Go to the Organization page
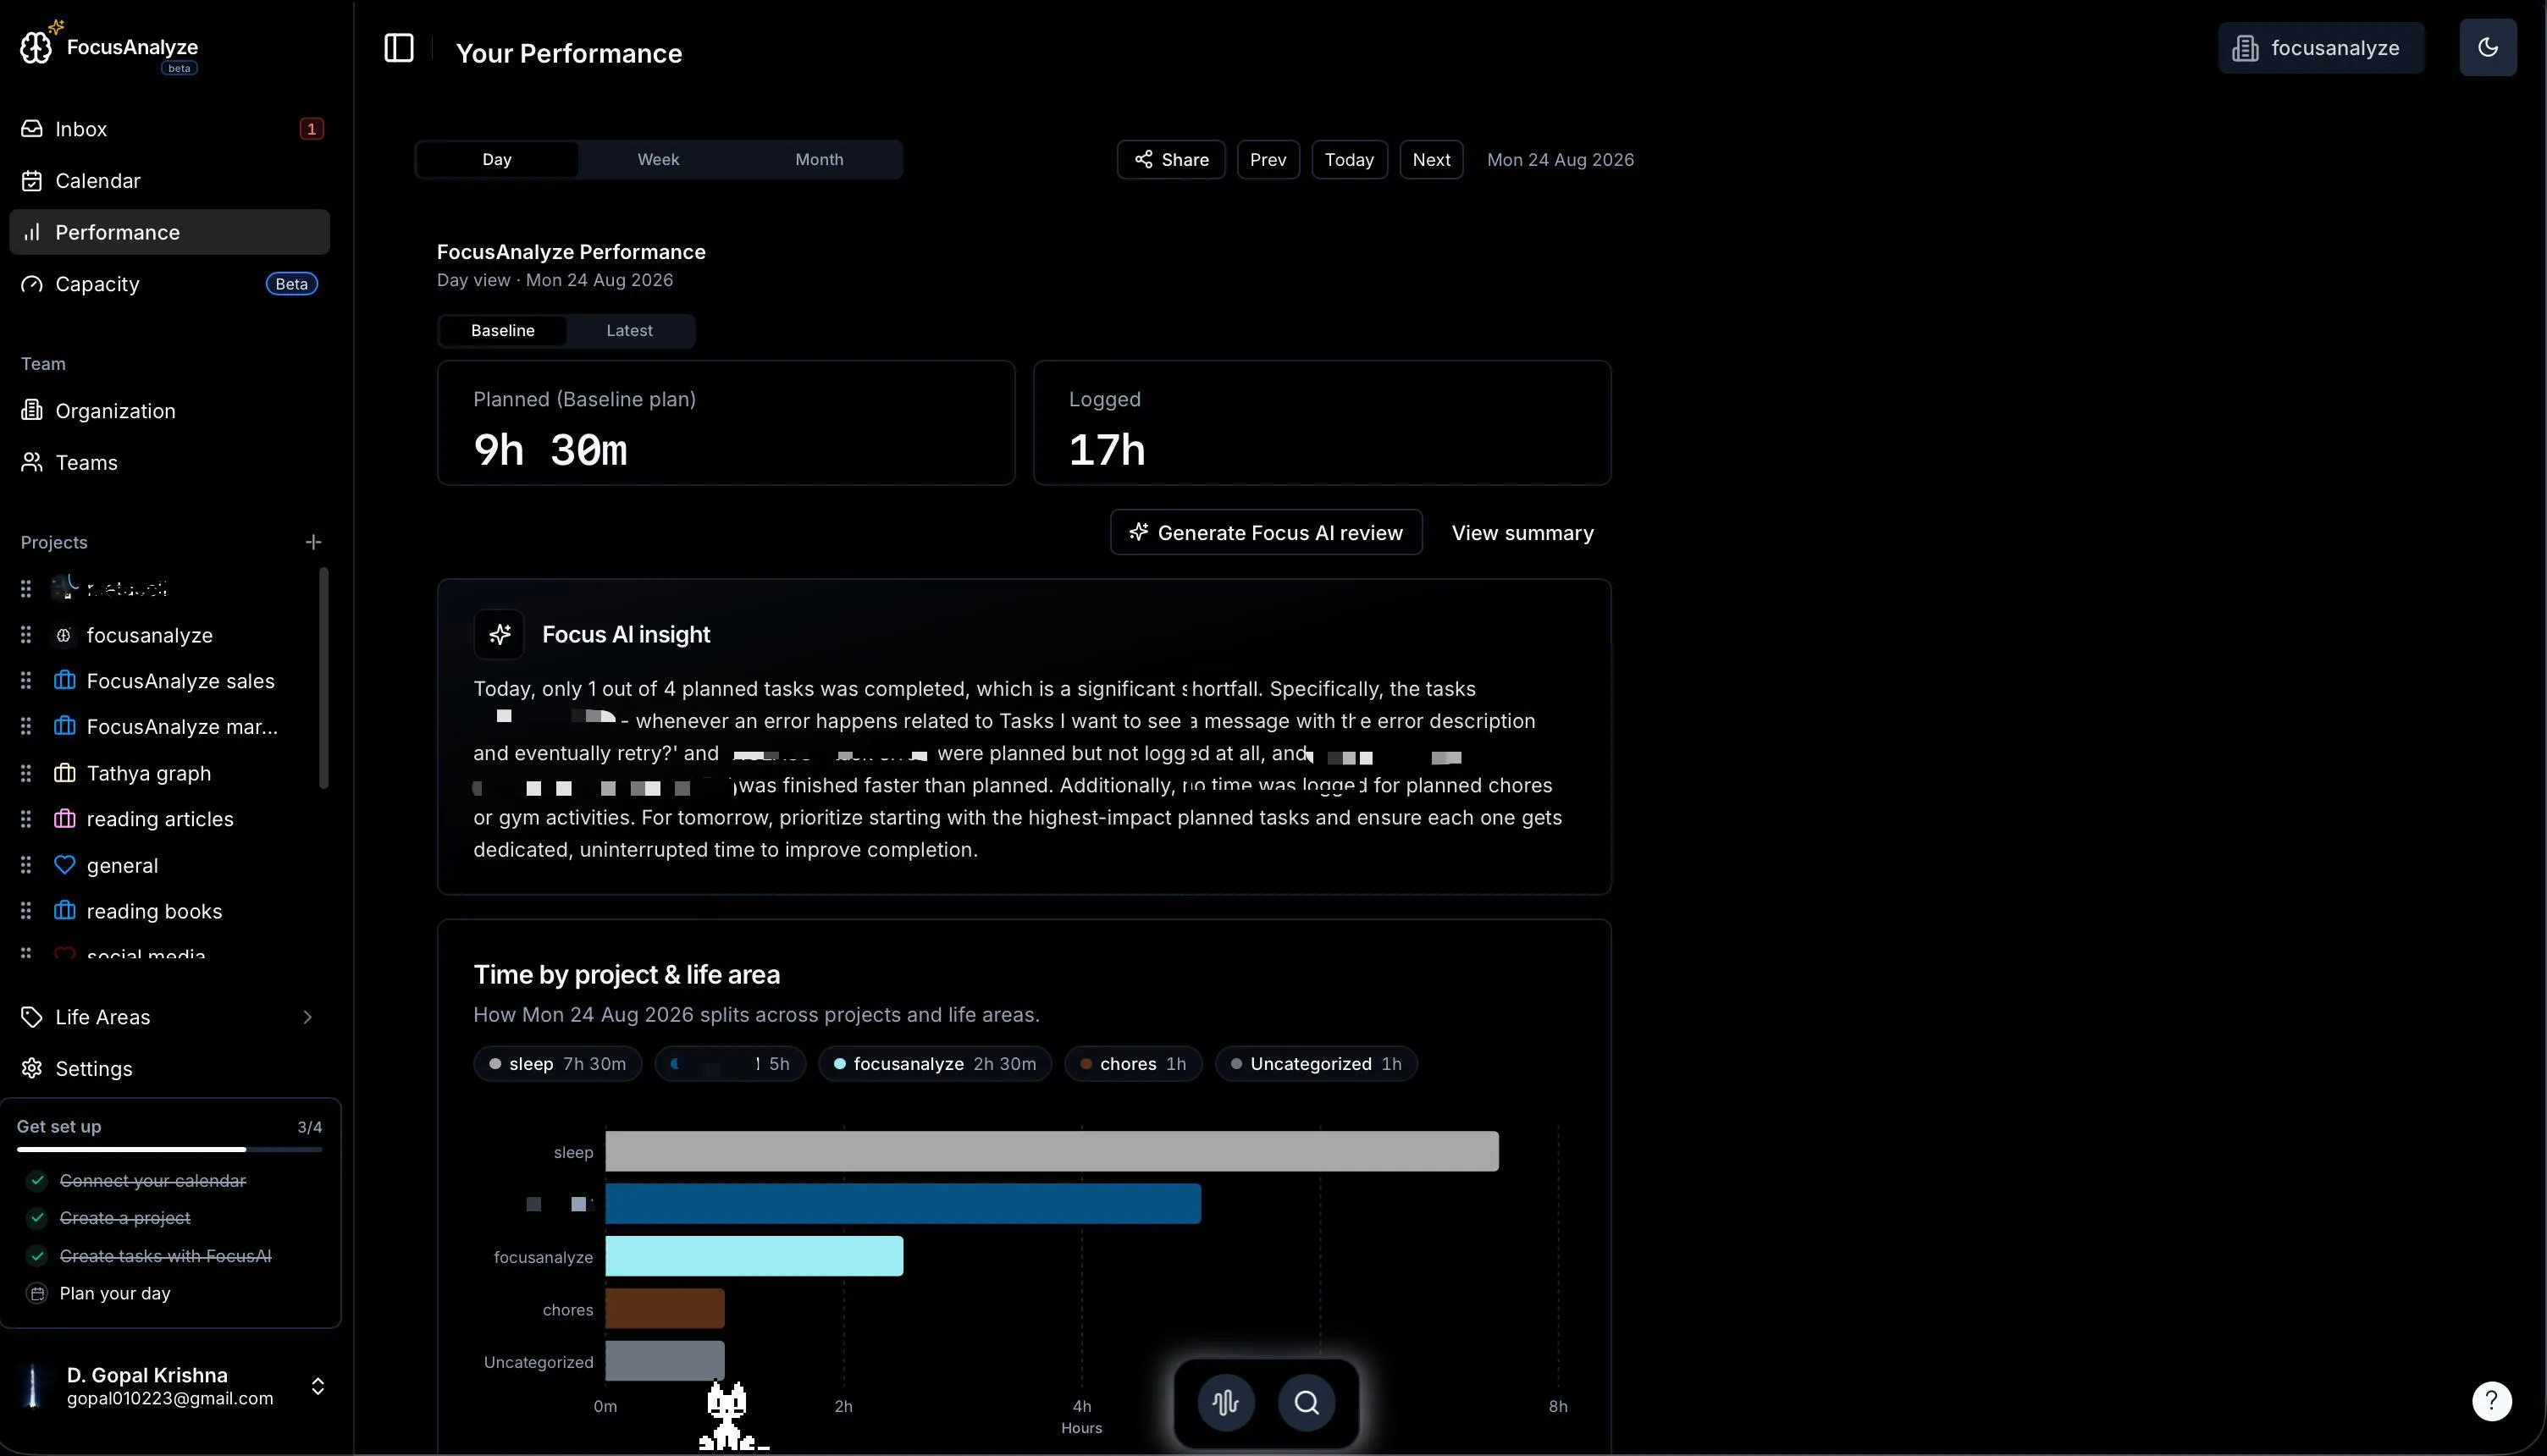The image size is (2547, 1456). (169, 411)
